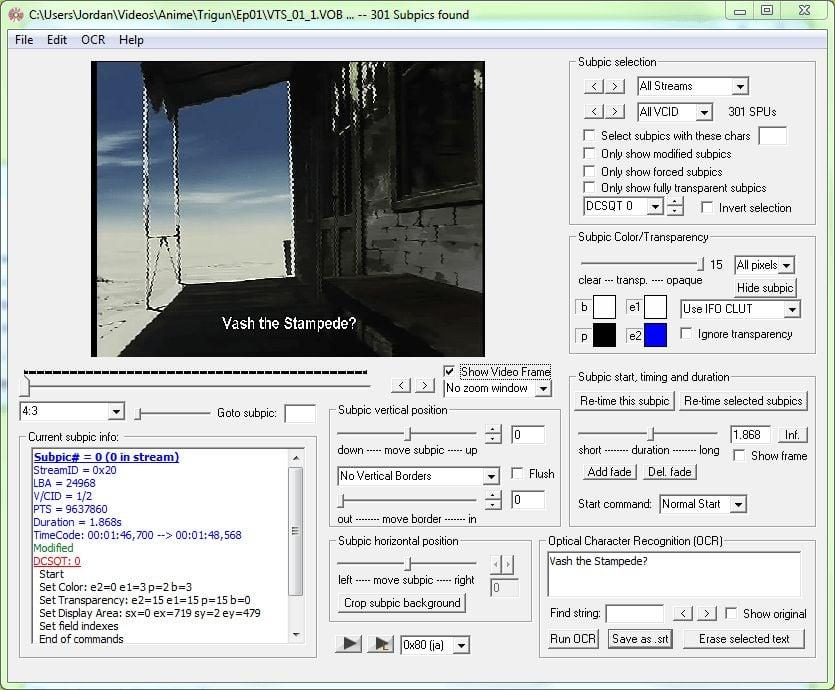
Task: Click the DCSQT spinner arrows
Action: pyautogui.click(x=675, y=206)
